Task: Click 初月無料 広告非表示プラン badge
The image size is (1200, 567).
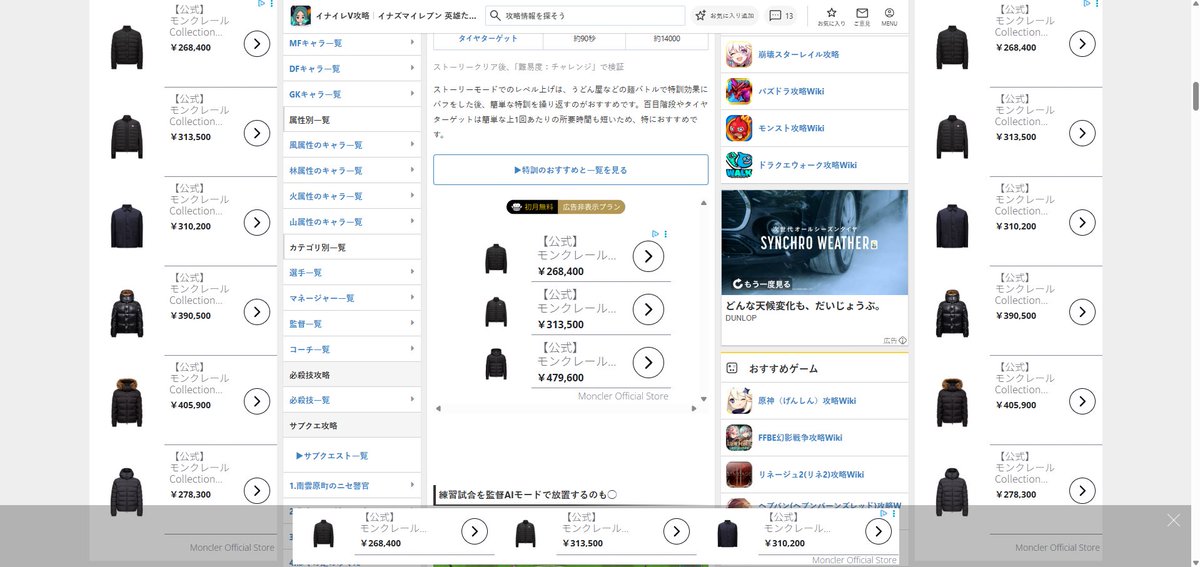Action: pos(566,207)
